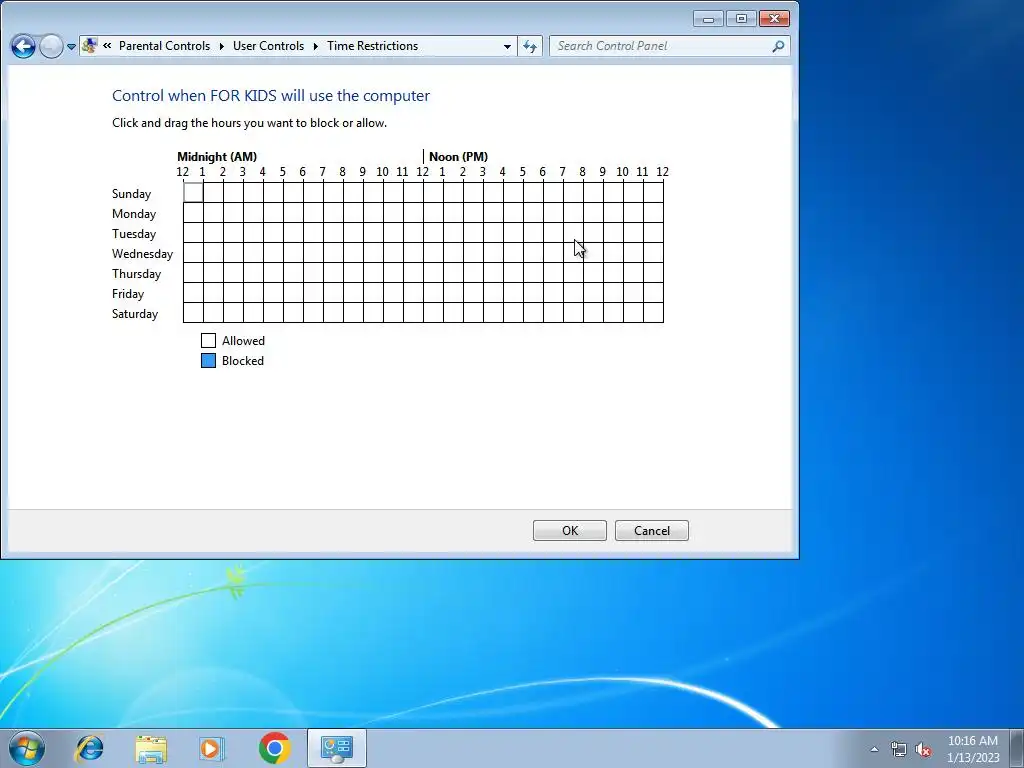The height and width of the screenshot is (768, 1024).
Task: Click the Control Panel taskbar button
Action: point(337,748)
